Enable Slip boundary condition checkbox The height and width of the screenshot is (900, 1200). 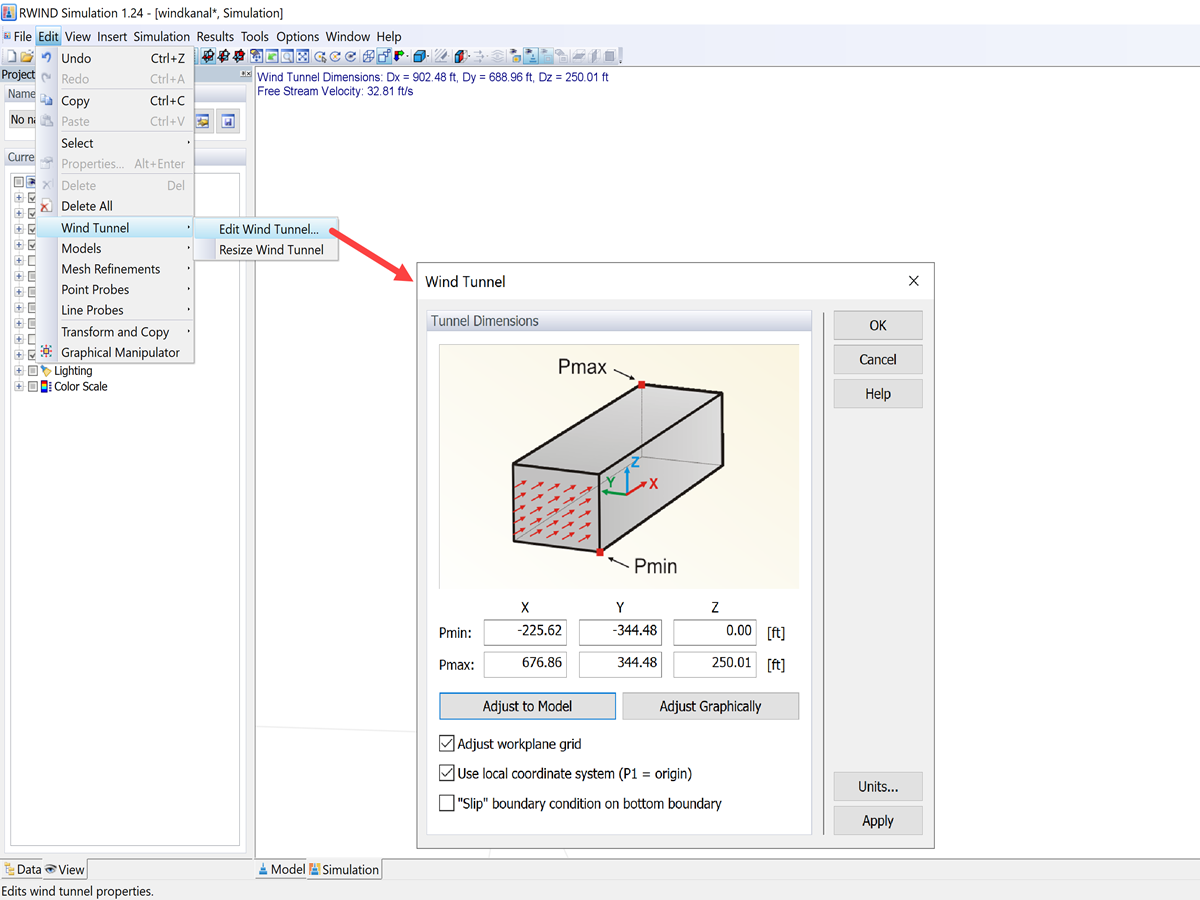[447, 803]
